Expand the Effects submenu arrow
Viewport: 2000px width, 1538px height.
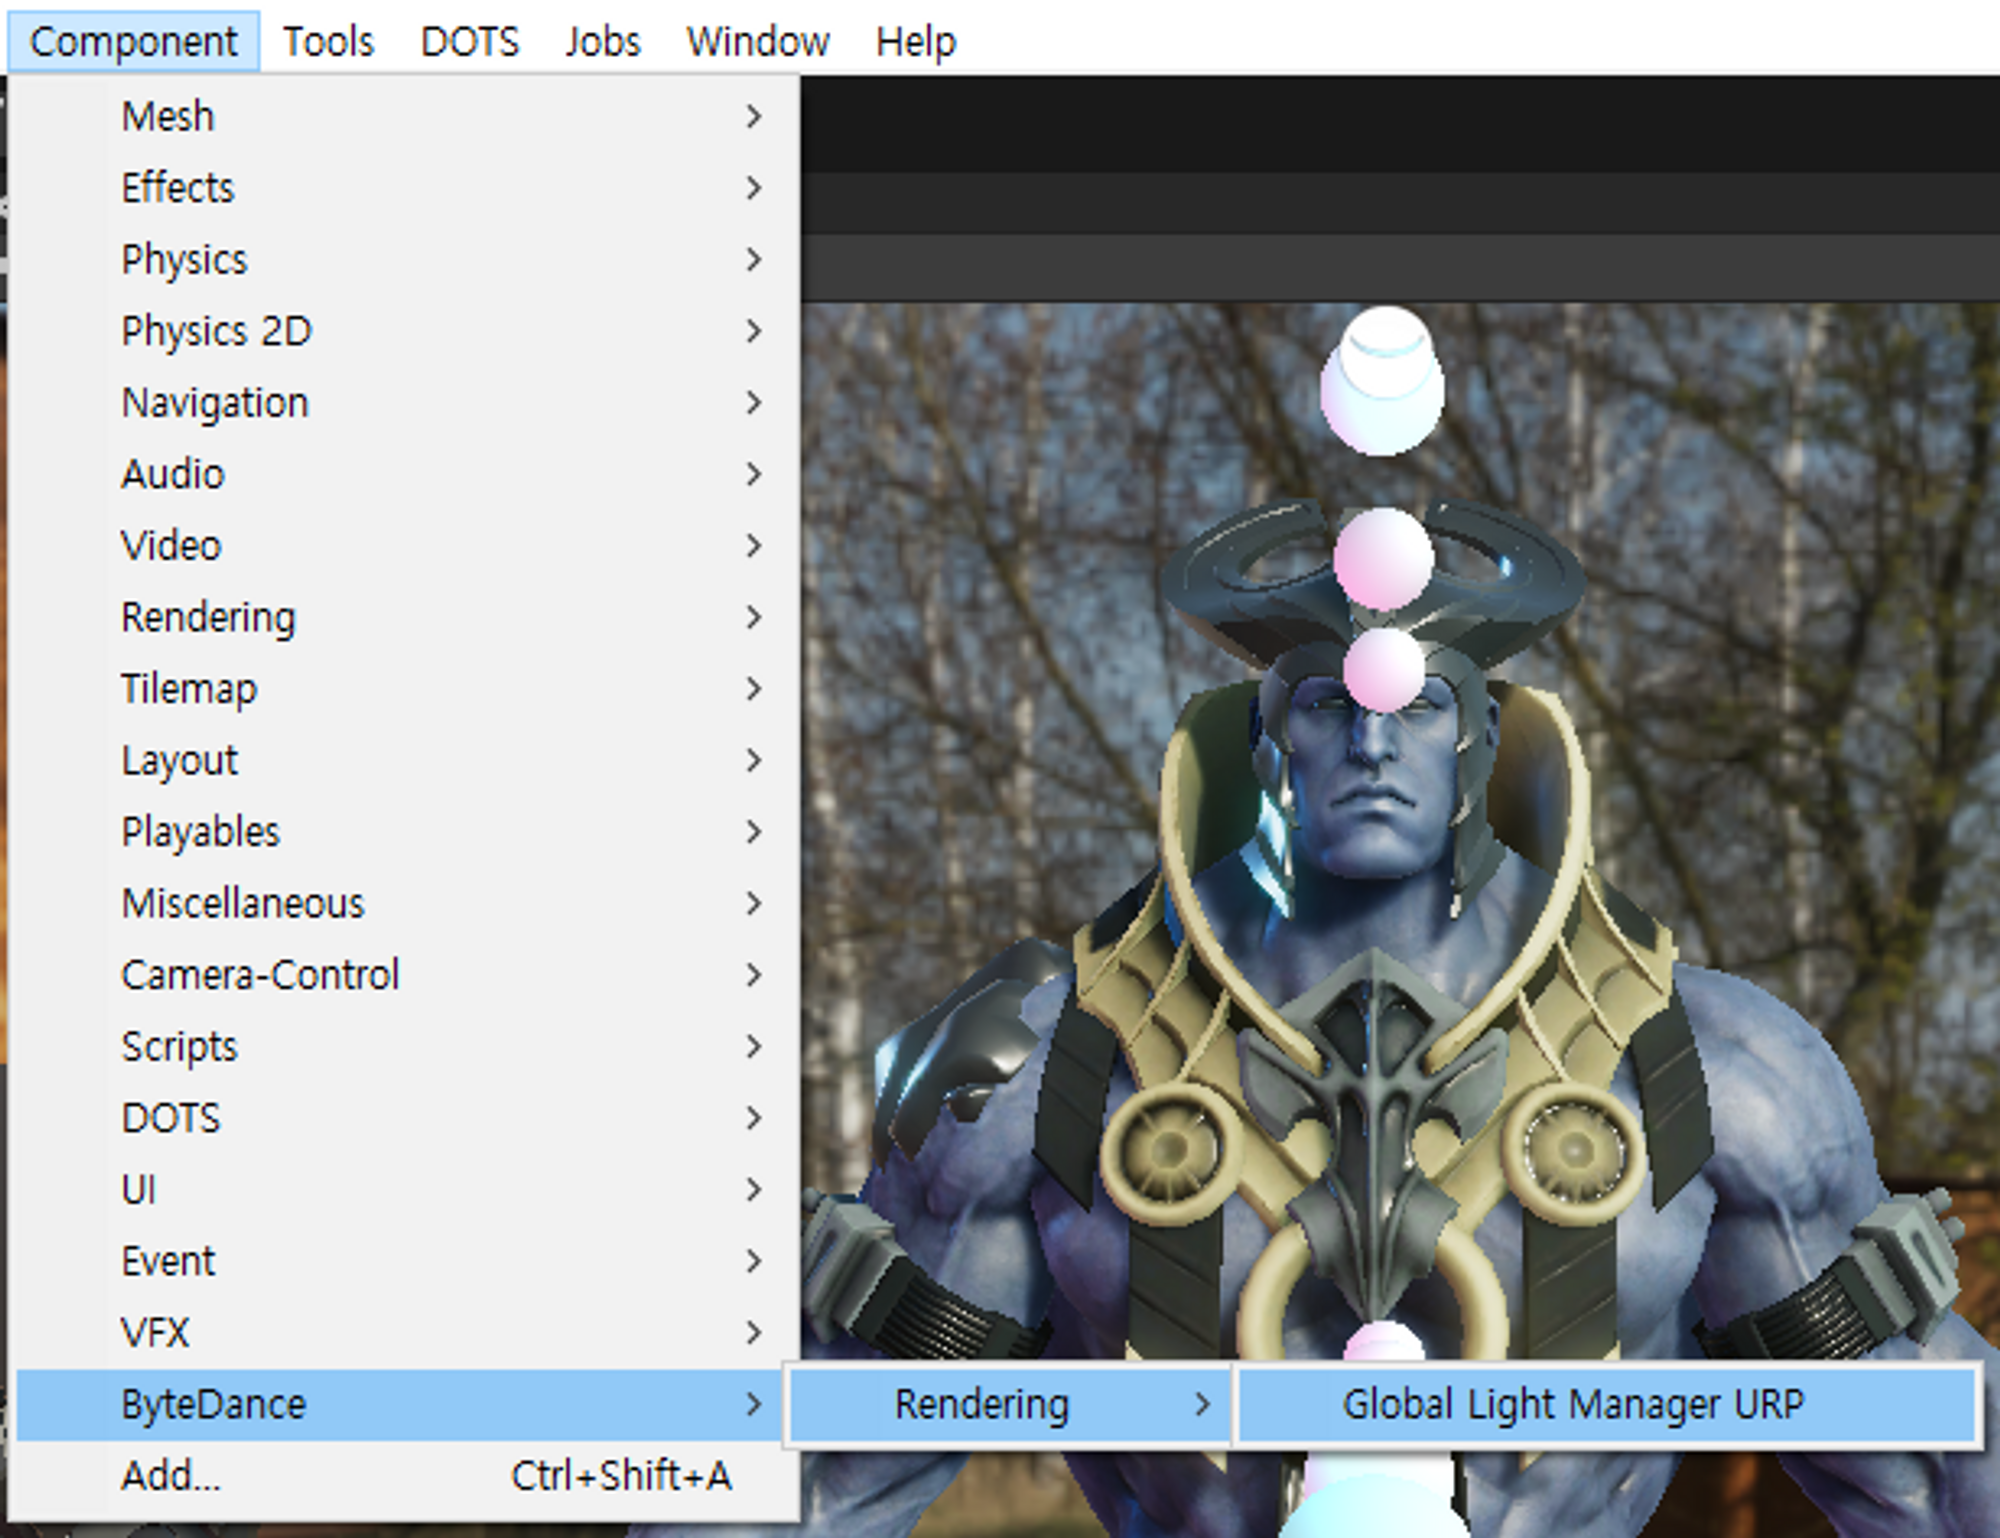(753, 188)
